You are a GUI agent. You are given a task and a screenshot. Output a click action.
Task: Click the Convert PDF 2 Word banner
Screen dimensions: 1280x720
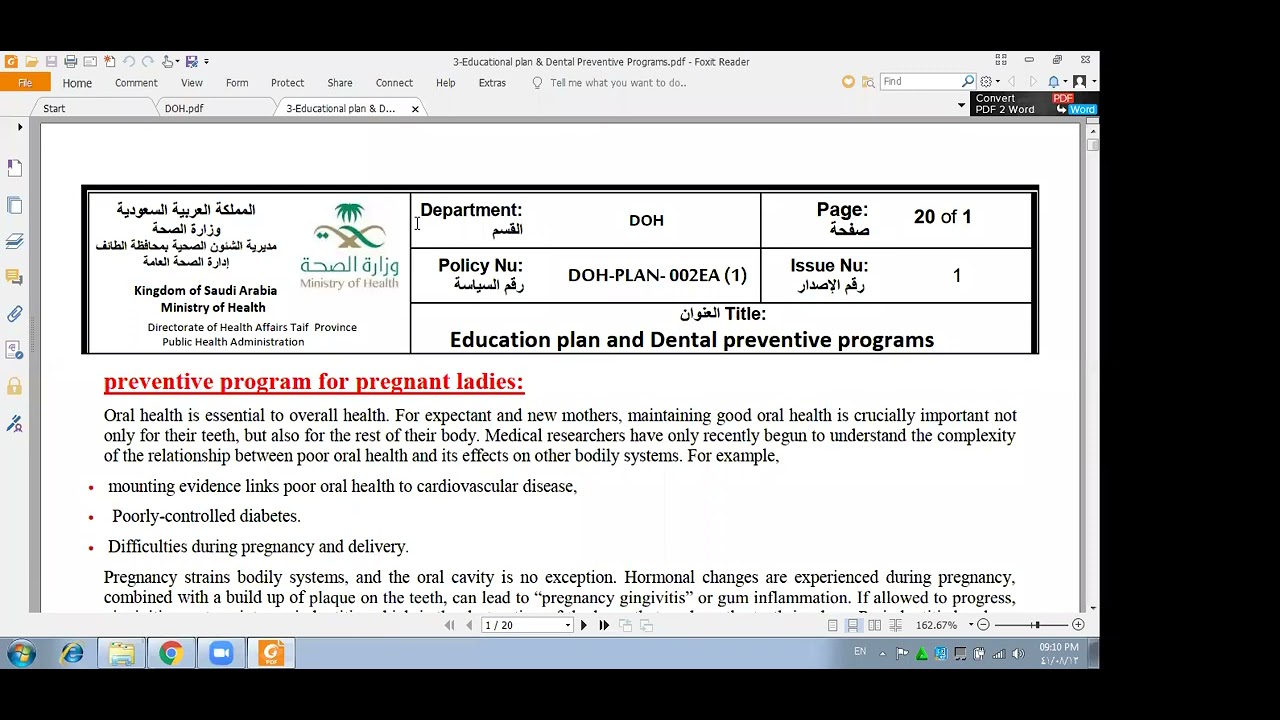[x=1034, y=104]
